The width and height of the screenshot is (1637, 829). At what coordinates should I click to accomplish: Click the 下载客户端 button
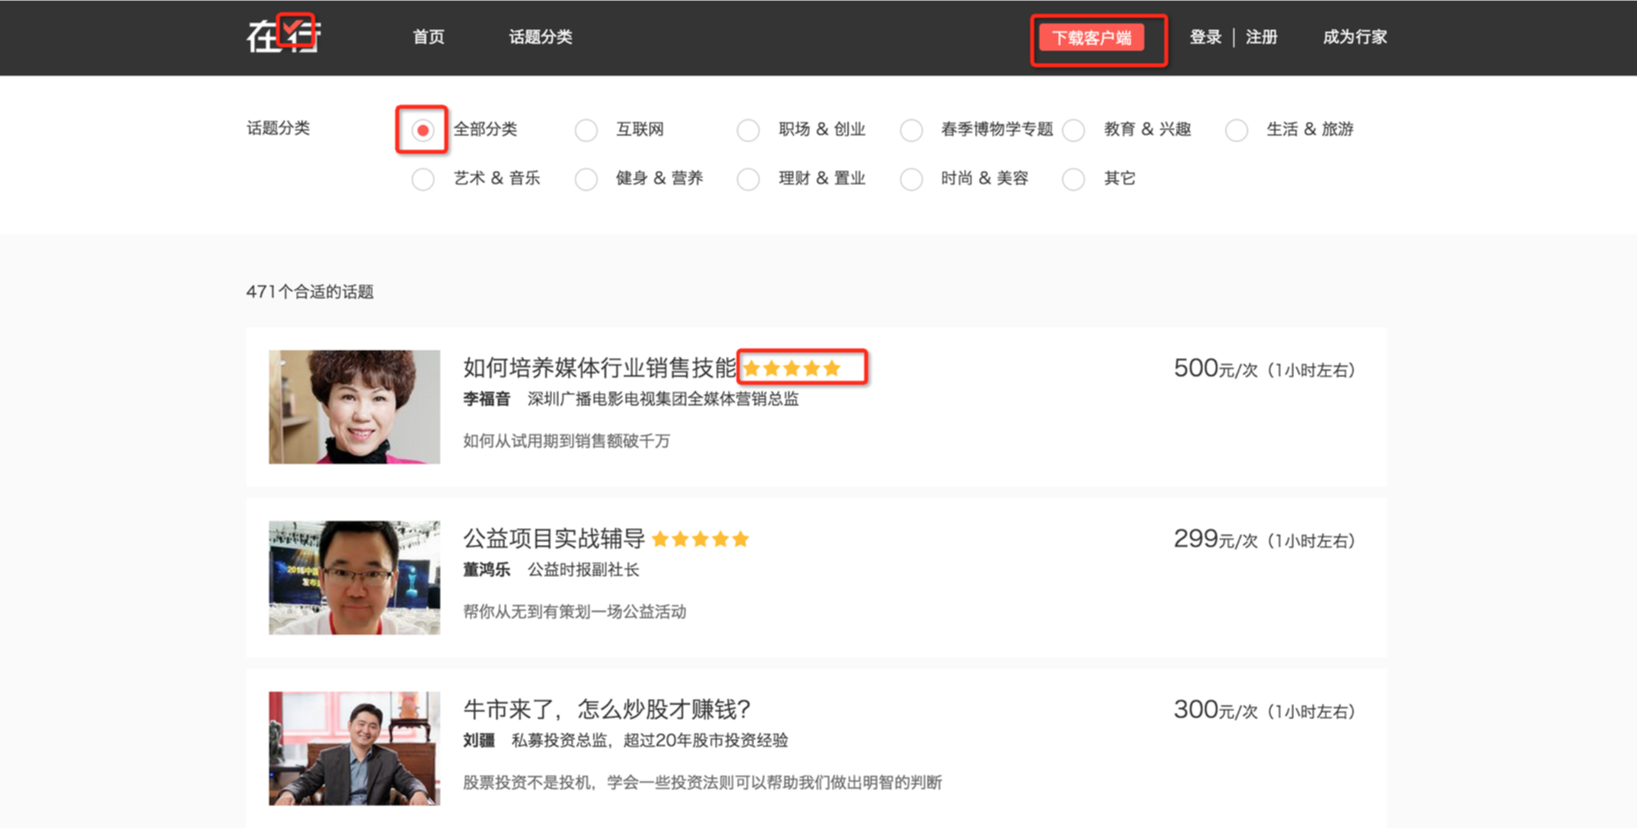coord(1091,38)
